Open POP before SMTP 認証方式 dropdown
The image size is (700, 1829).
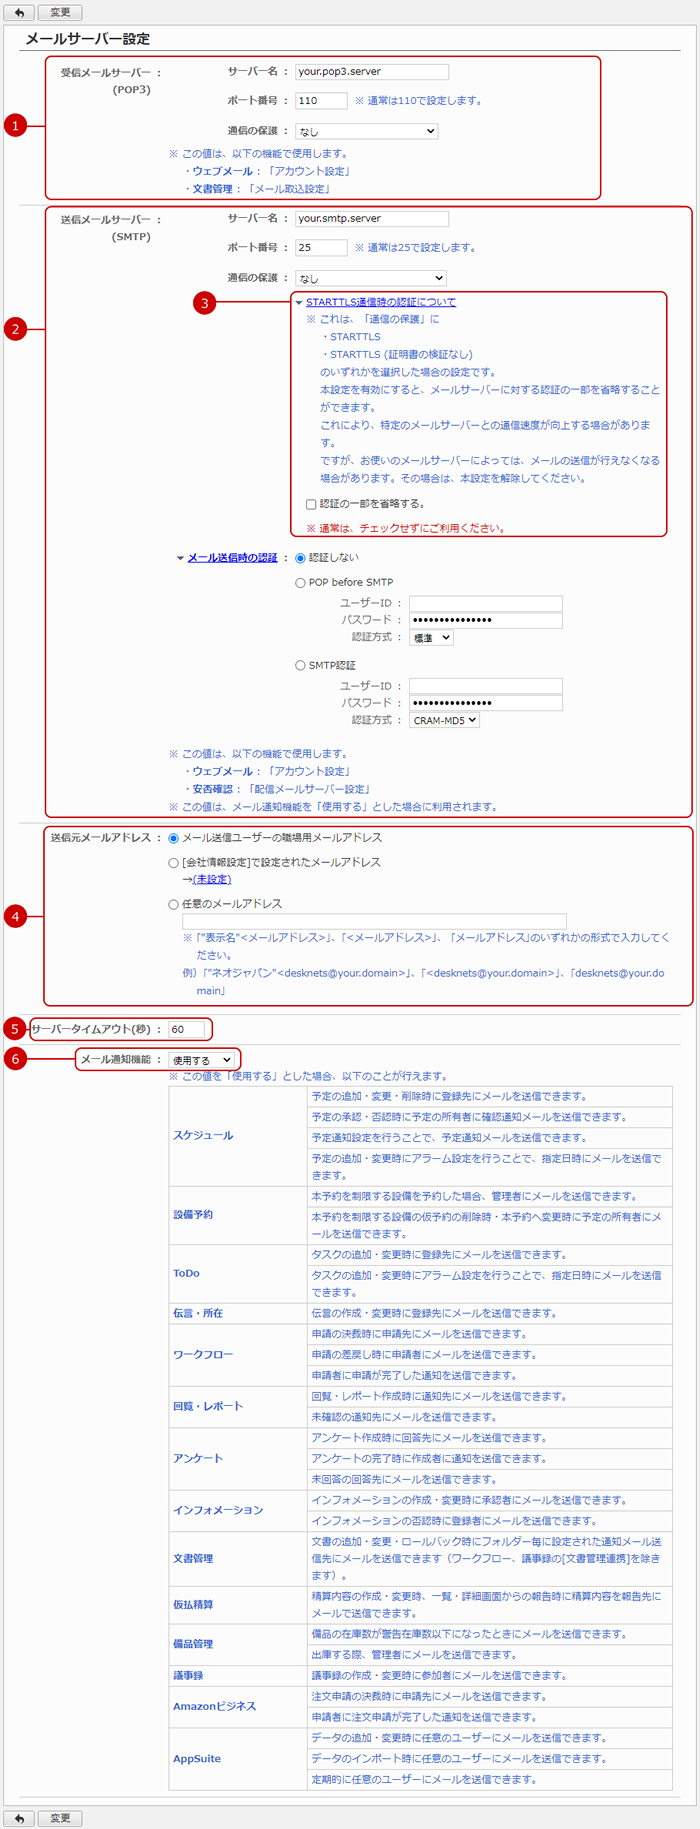[x=432, y=637]
